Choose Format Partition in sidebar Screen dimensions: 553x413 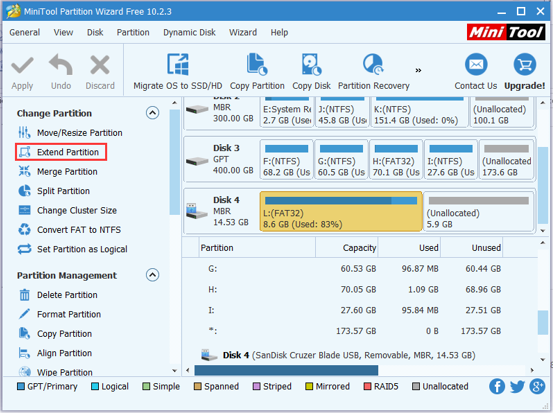[60, 314]
